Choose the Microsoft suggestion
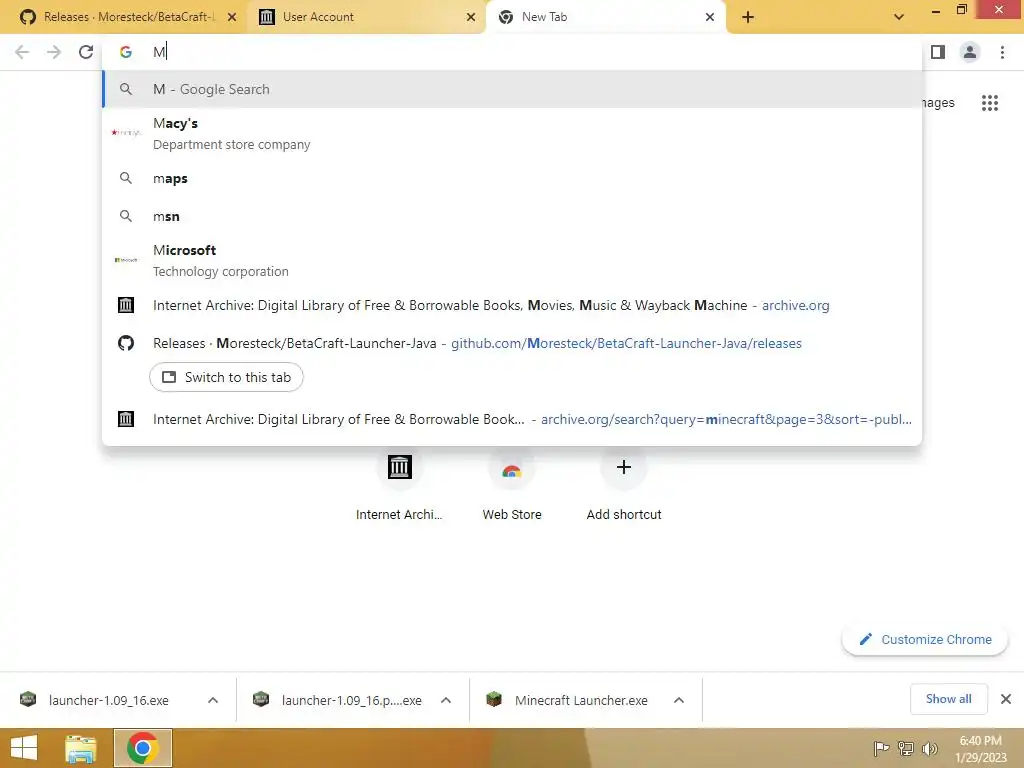1024x768 pixels. pos(512,260)
